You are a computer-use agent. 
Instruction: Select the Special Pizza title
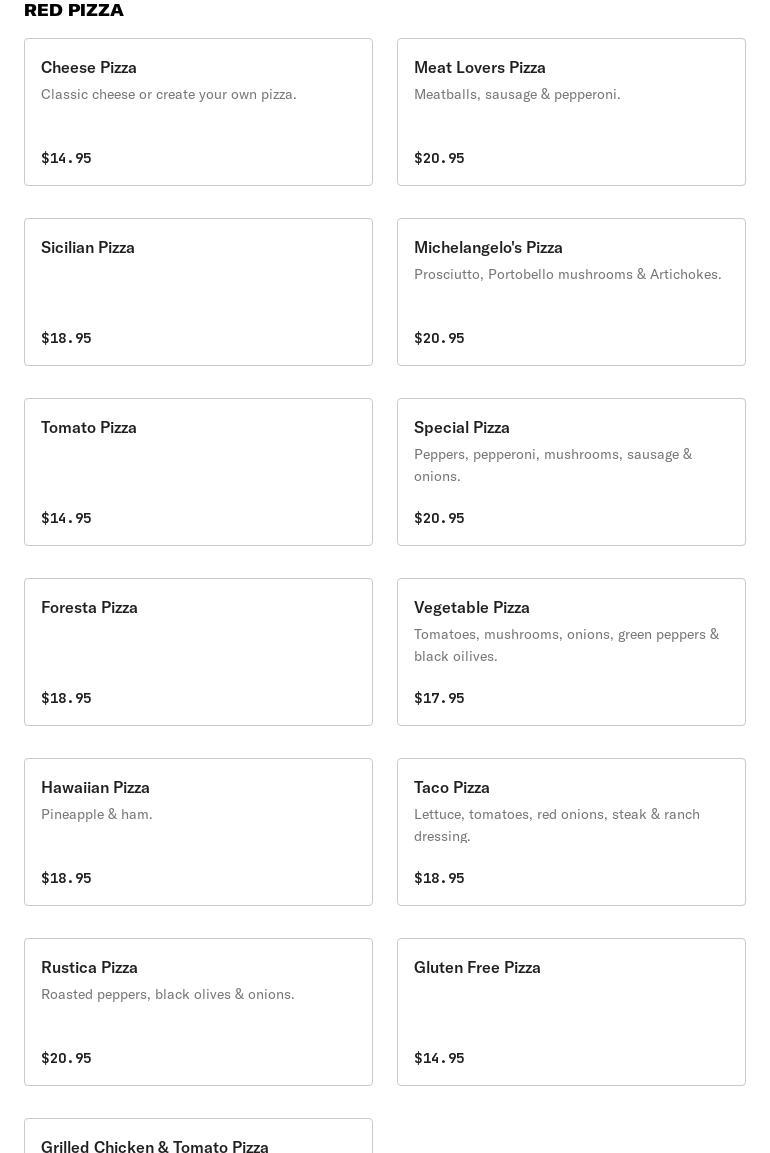coord(462,427)
